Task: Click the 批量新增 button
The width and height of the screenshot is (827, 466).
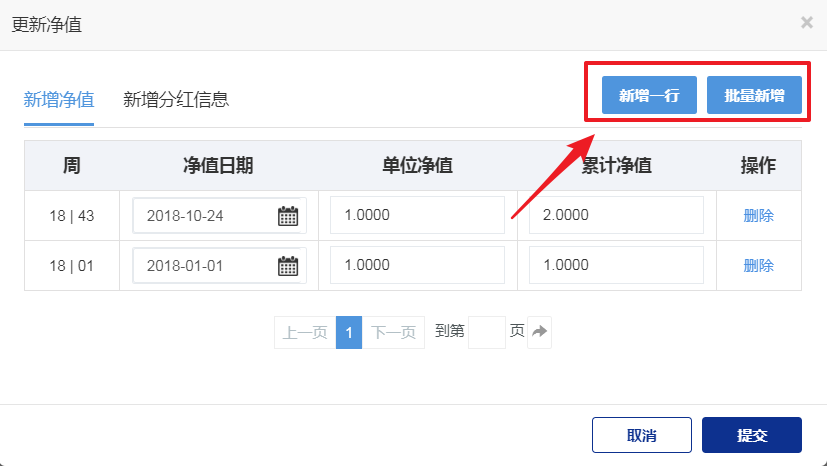Action: click(x=754, y=96)
